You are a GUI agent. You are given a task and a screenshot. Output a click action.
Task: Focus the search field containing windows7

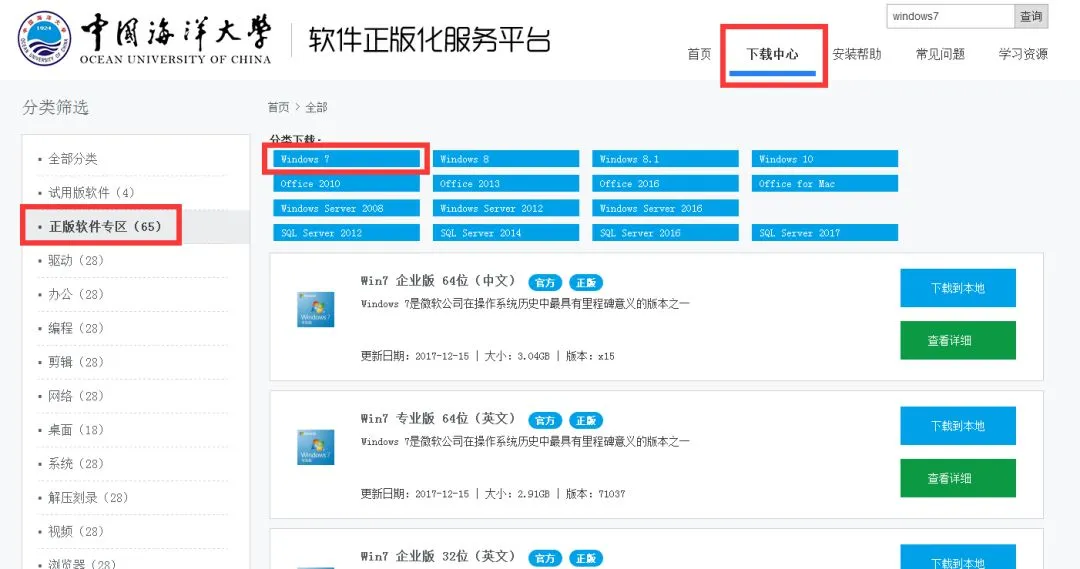951,16
